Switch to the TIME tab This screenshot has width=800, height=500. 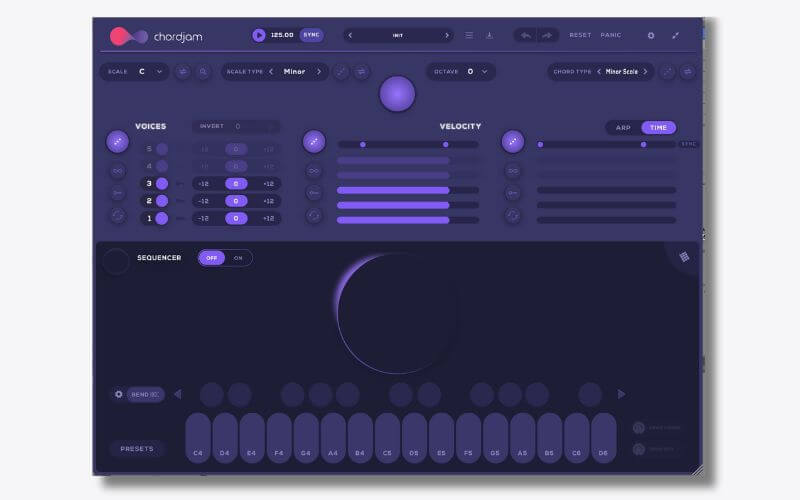[x=658, y=128]
